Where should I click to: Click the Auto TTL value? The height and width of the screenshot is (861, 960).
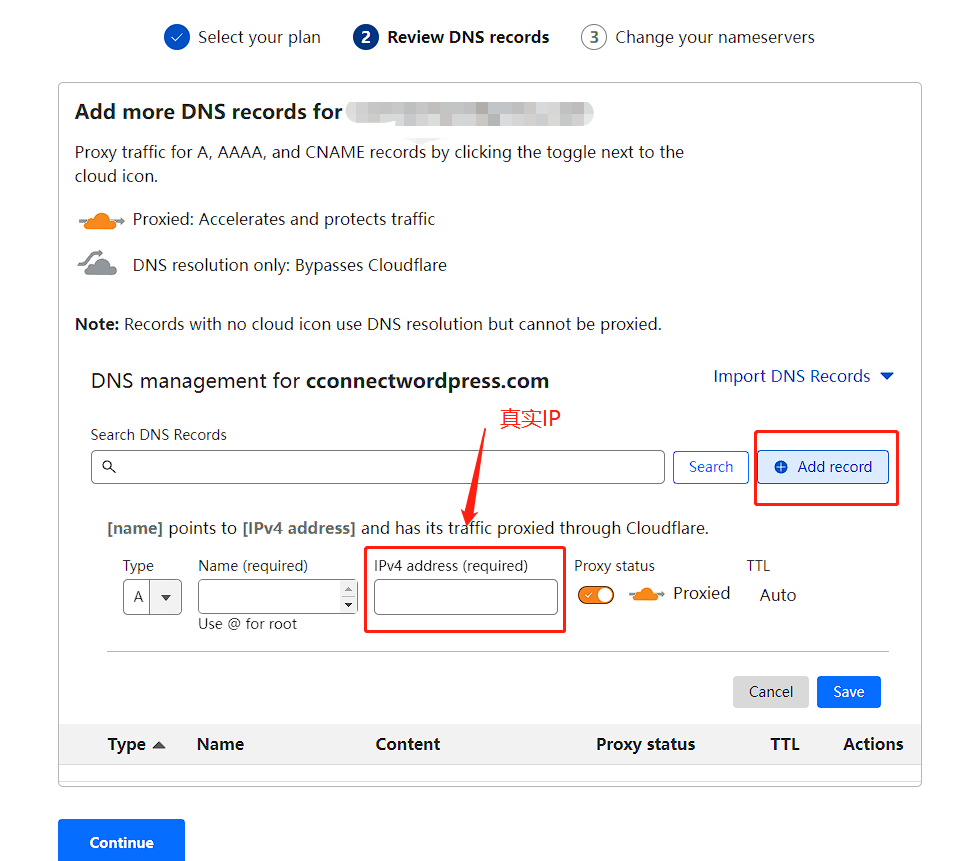tap(778, 595)
